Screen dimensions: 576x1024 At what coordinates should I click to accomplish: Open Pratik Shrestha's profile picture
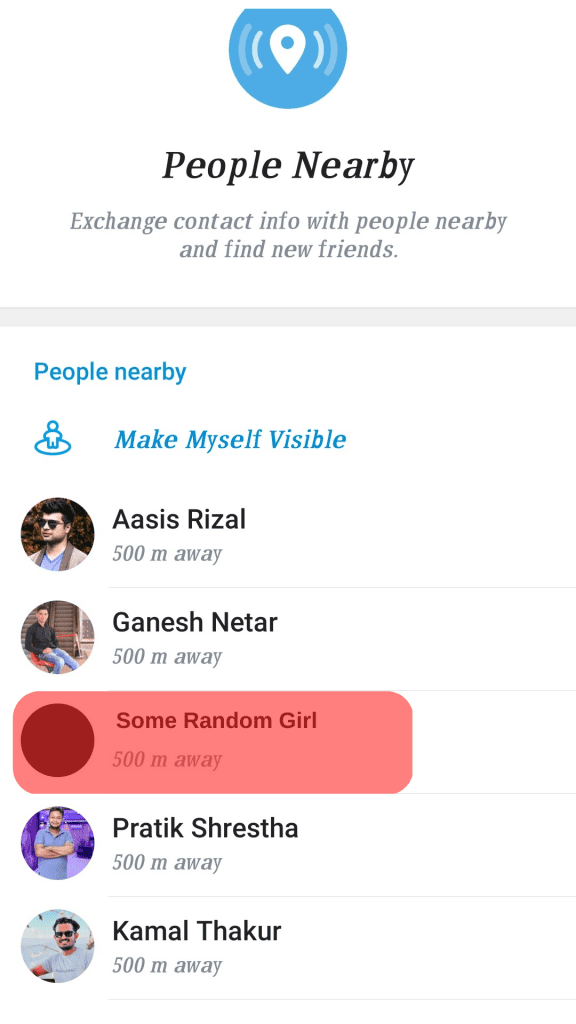click(57, 843)
